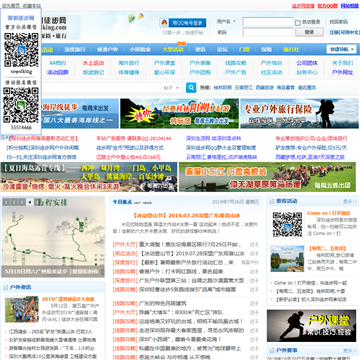
Task: Click the 海岛露营 hot search word
Action: [286, 88]
